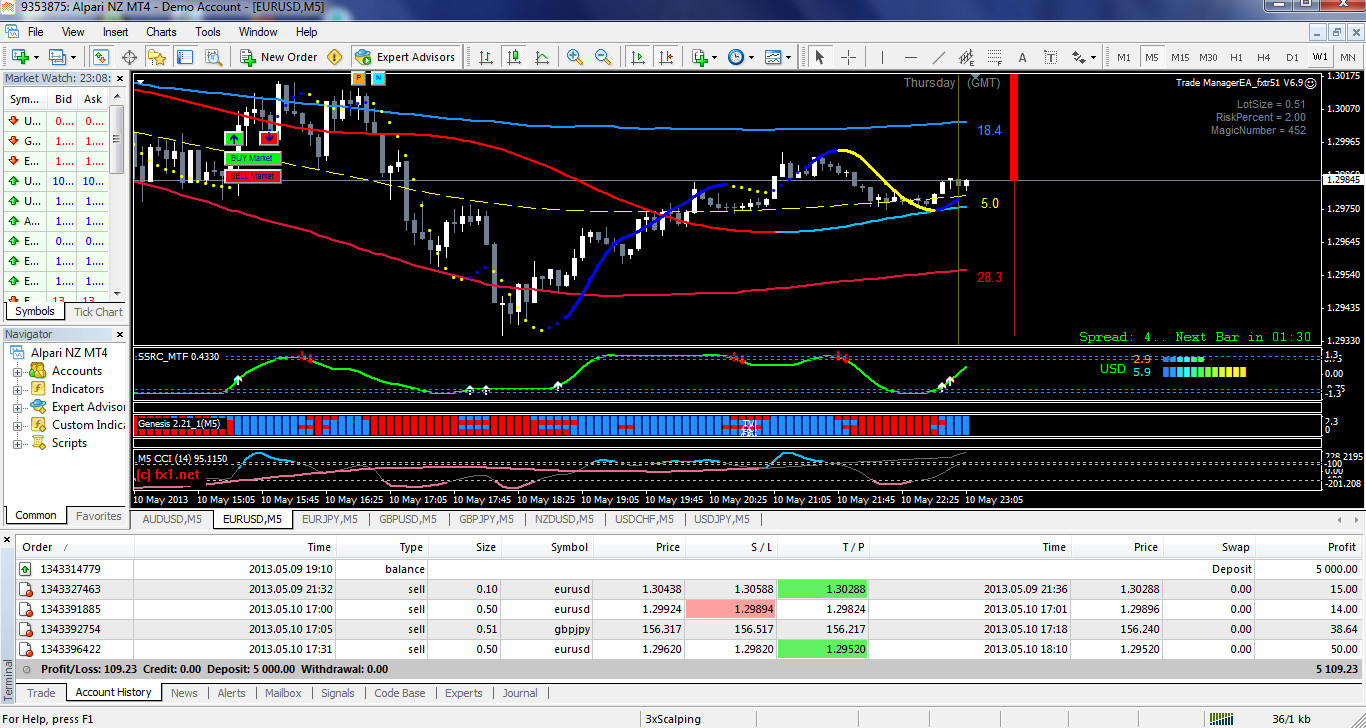Viewport: 1366px width, 728px height.
Task: Open the Profiles toolbar icon
Action: pos(57,57)
